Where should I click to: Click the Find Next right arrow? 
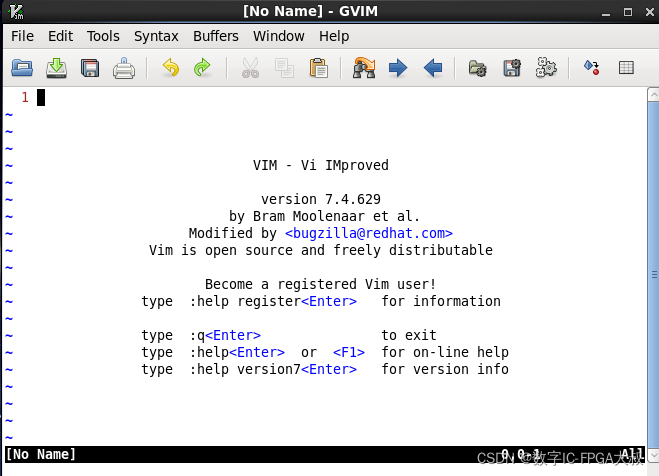coord(398,68)
